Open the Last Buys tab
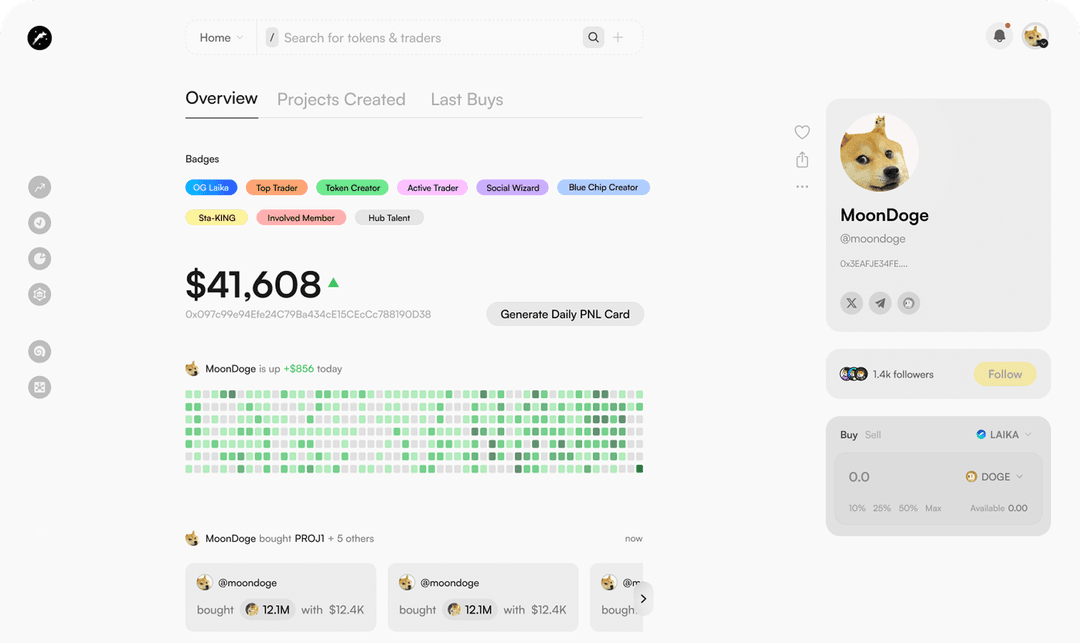The image size is (1080, 643). click(467, 99)
